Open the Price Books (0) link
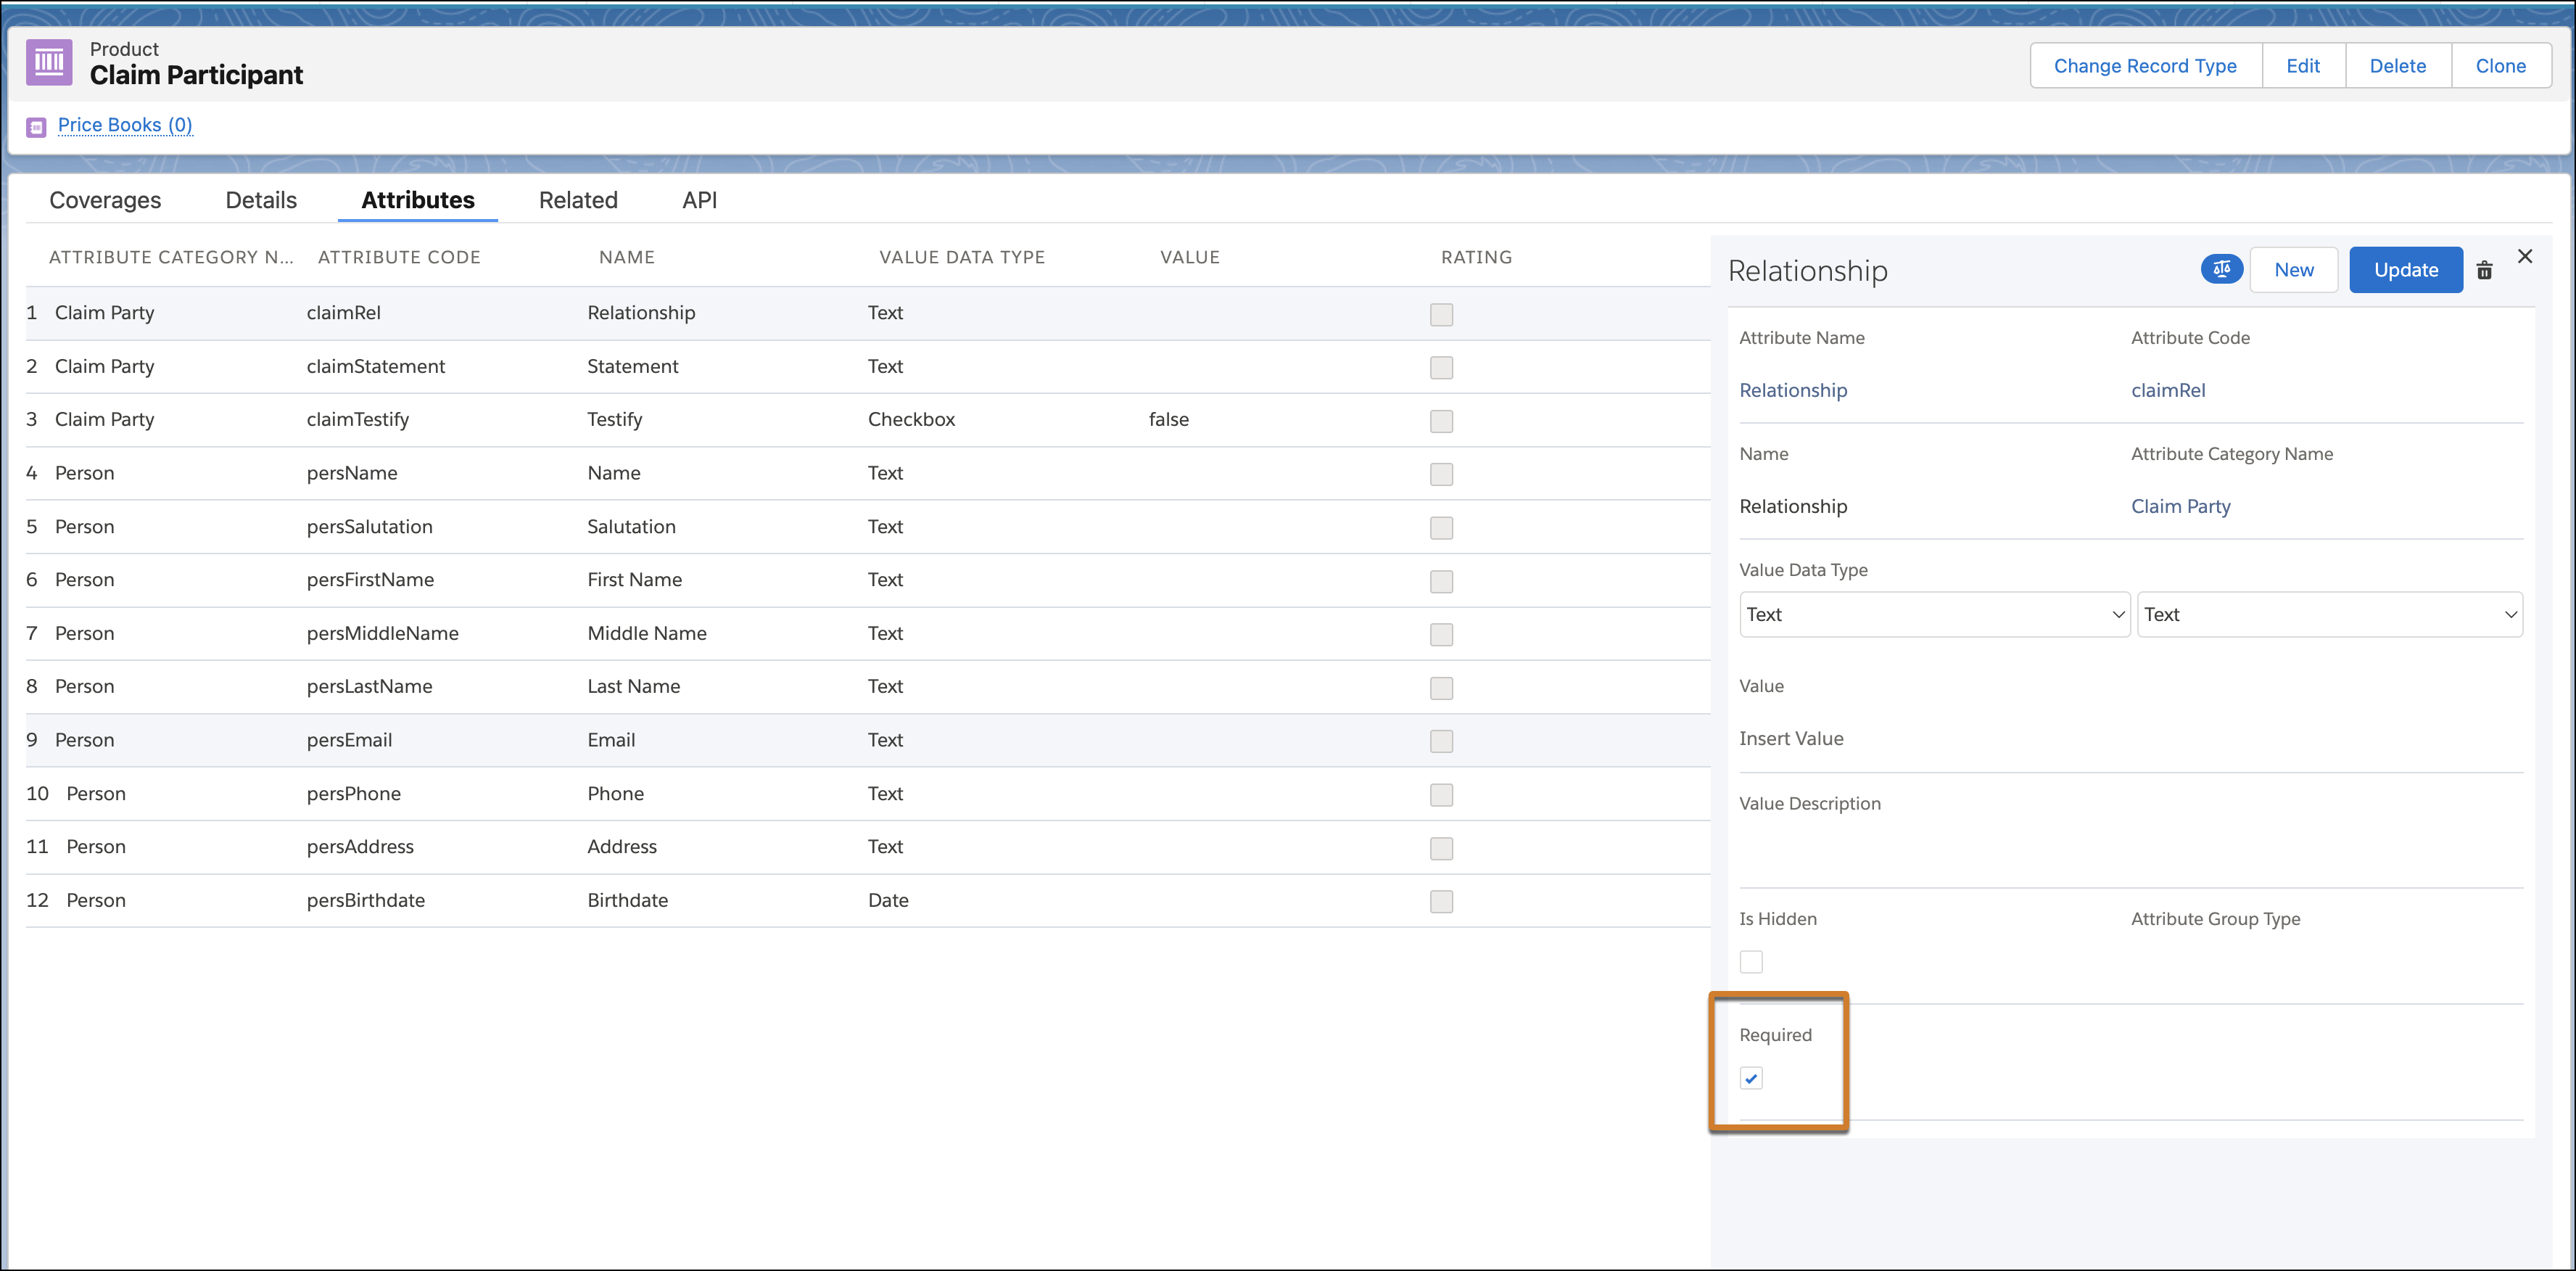The image size is (2576, 1271). pos(125,125)
